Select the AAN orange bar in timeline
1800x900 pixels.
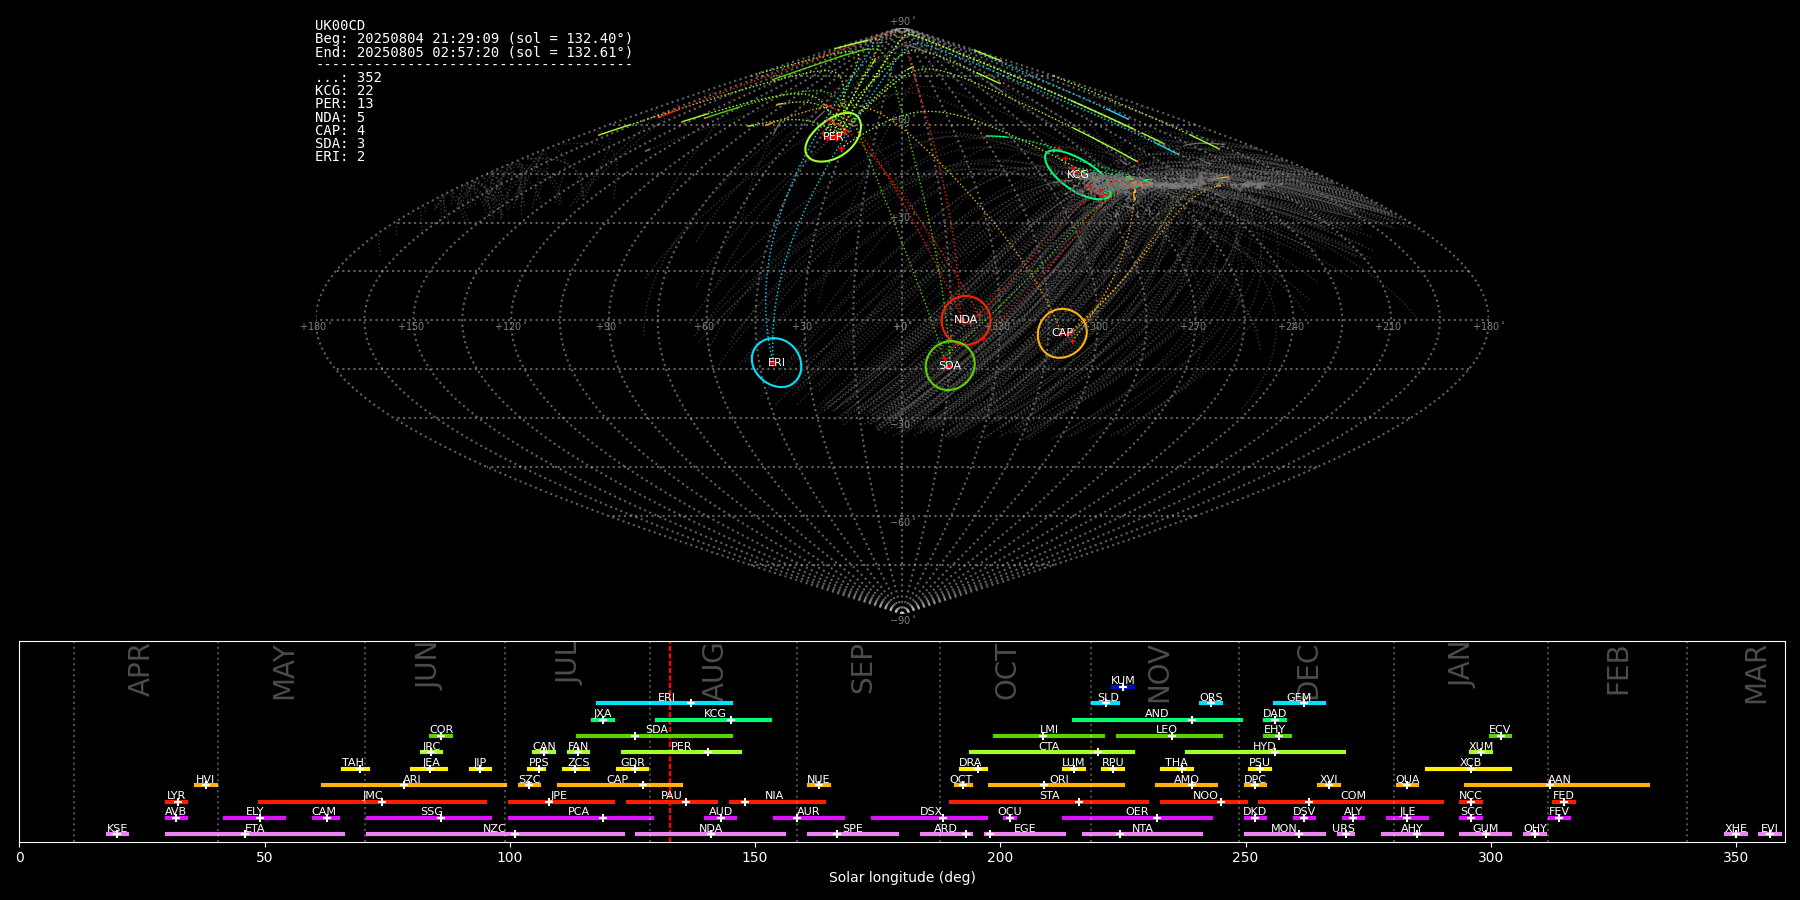click(x=1557, y=785)
